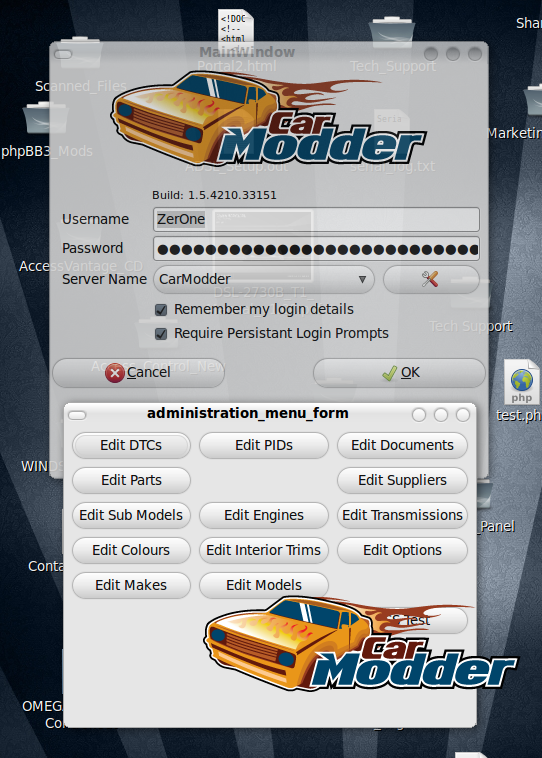
Task: Click the Edit Makes button
Action: 131,585
